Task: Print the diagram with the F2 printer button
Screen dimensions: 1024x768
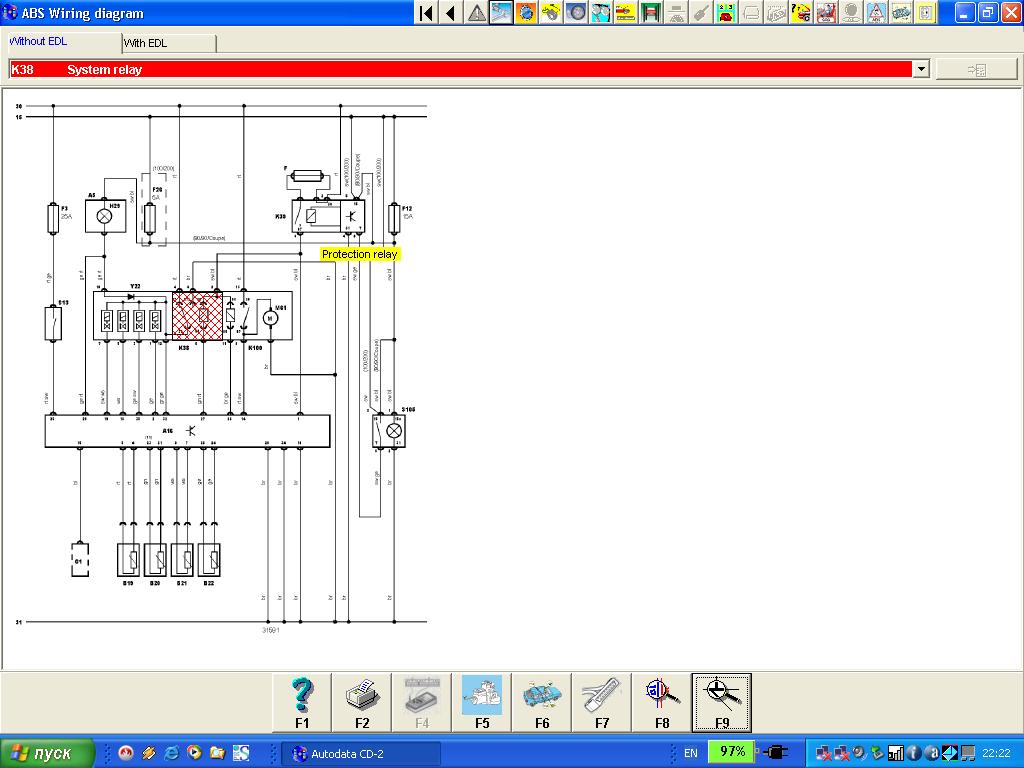Action: (x=362, y=702)
